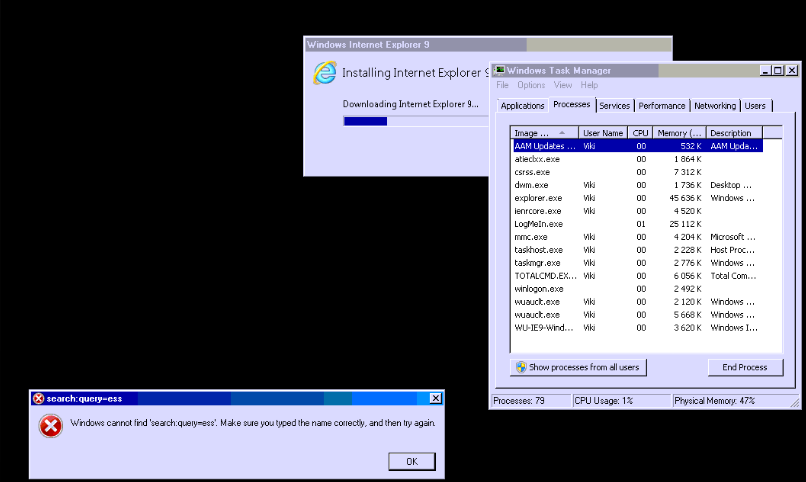Click Host Proc... description cell

point(732,250)
